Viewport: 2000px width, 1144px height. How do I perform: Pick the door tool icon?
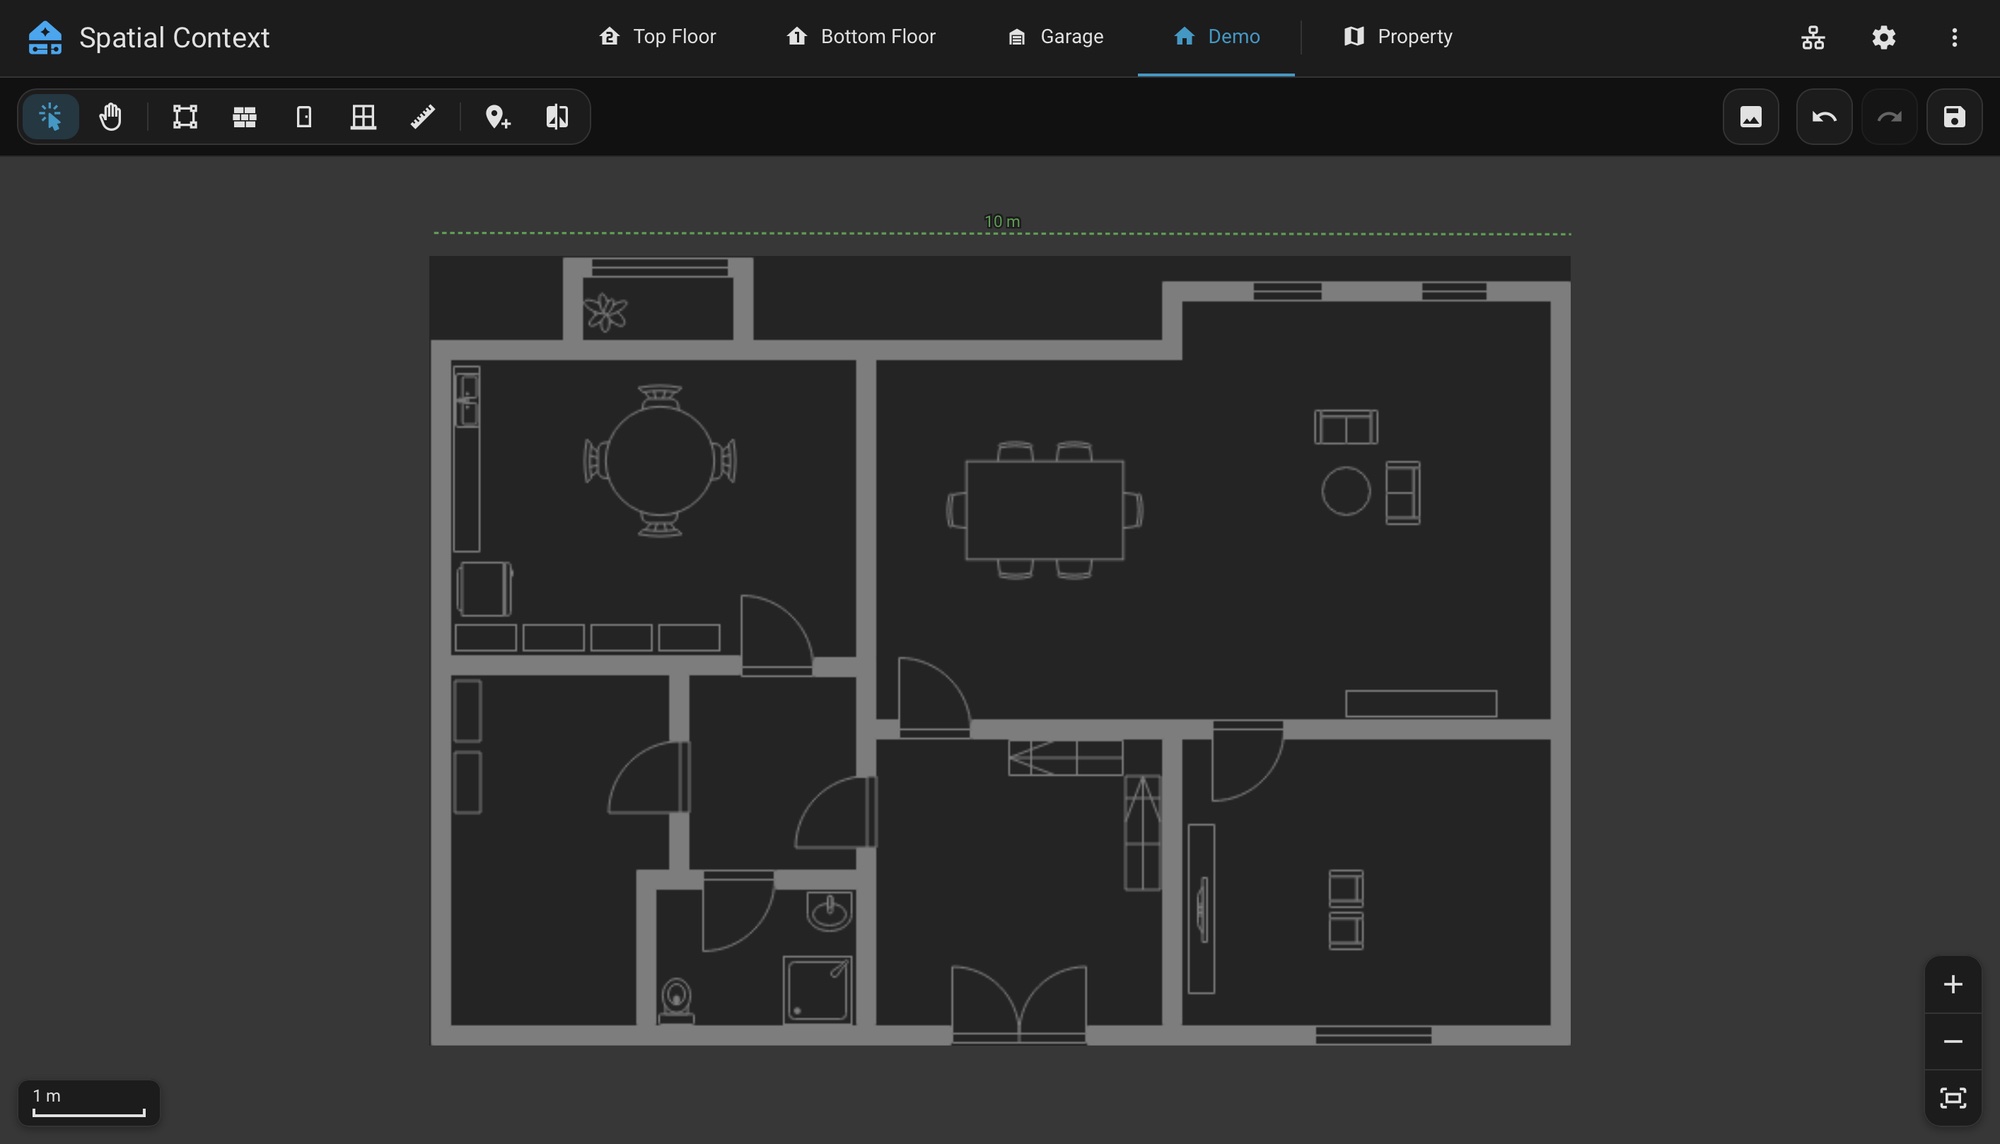click(x=304, y=117)
